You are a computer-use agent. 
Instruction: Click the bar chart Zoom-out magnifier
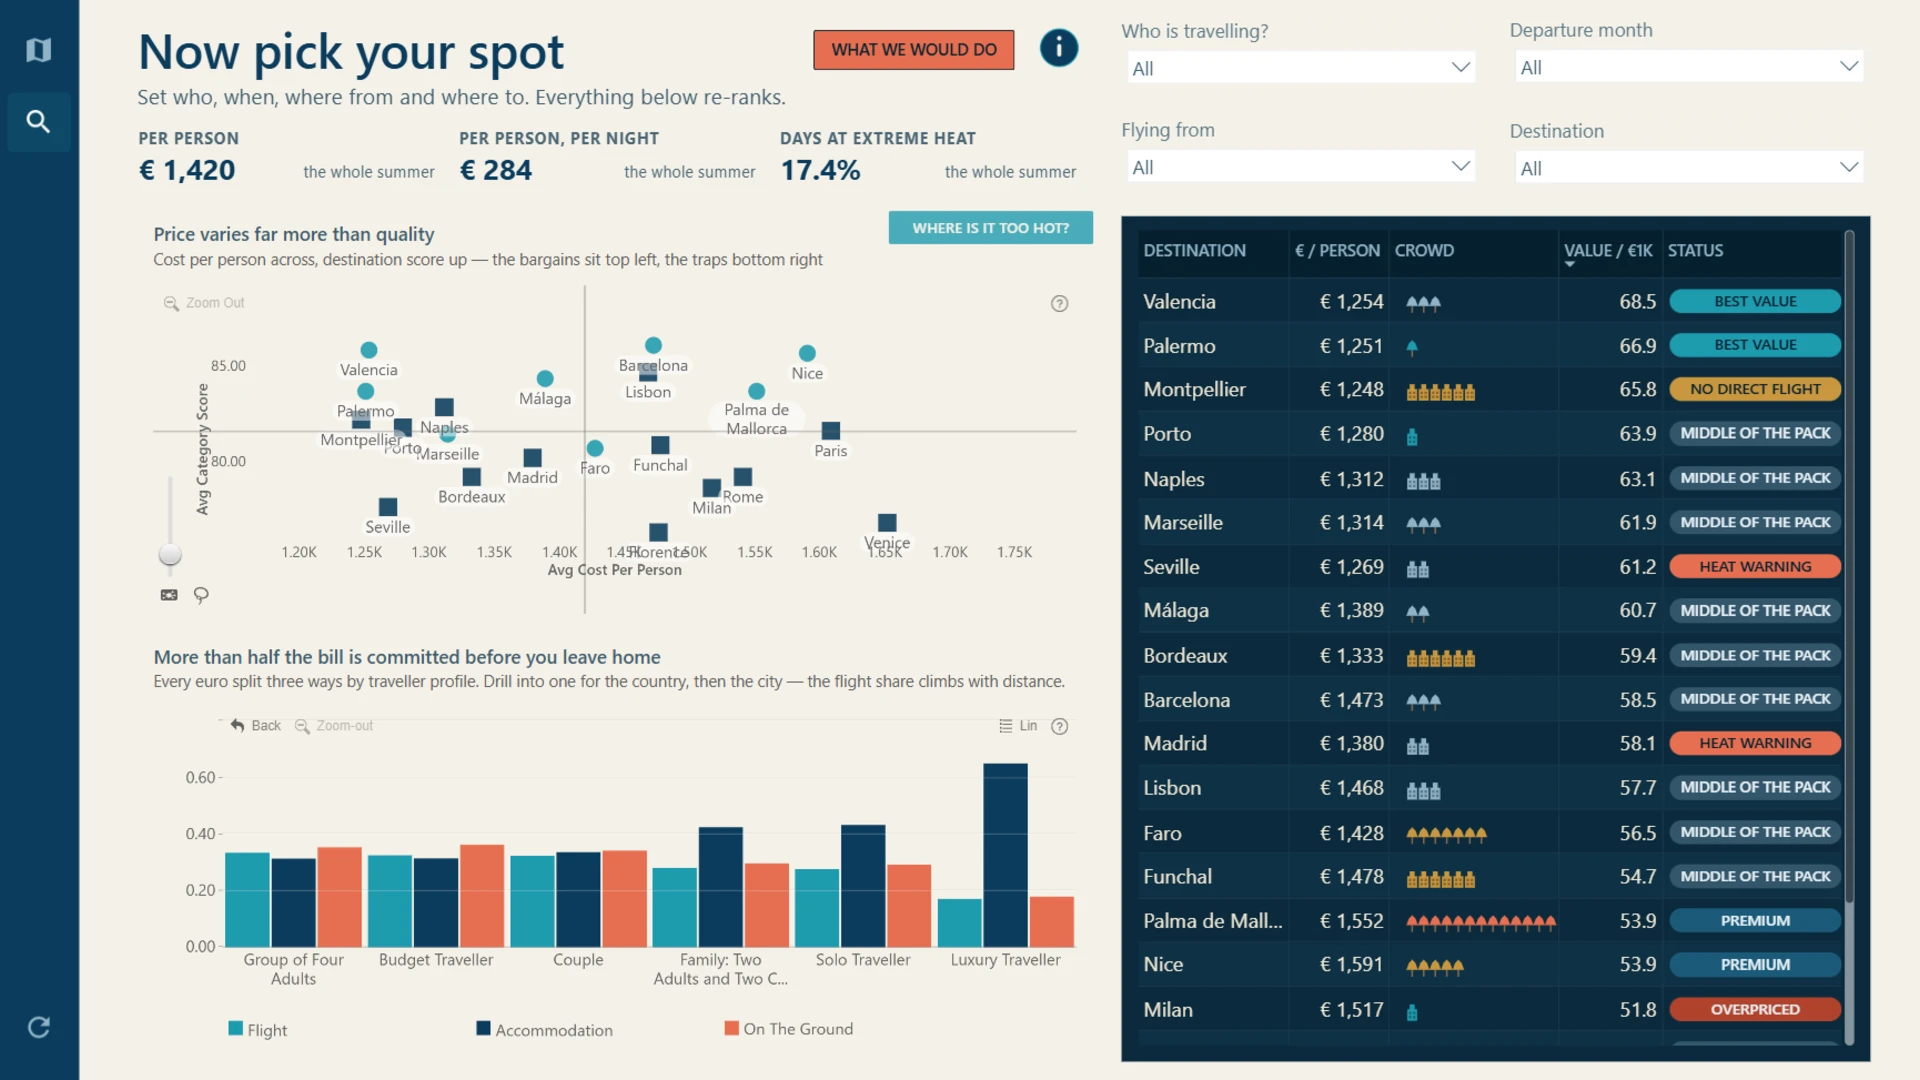coord(302,725)
